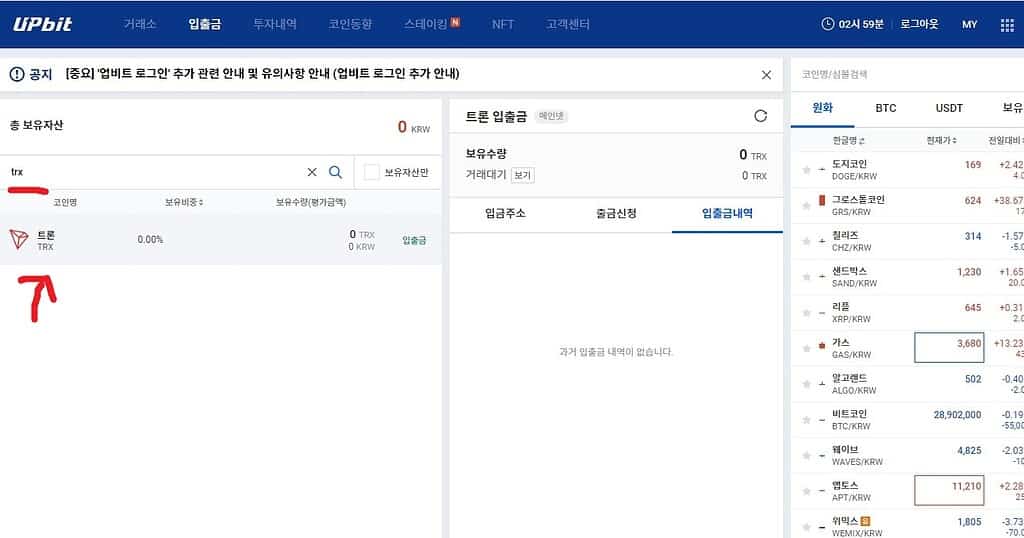
Task: Select the 트론 TRX asset row
Action: [221, 240]
